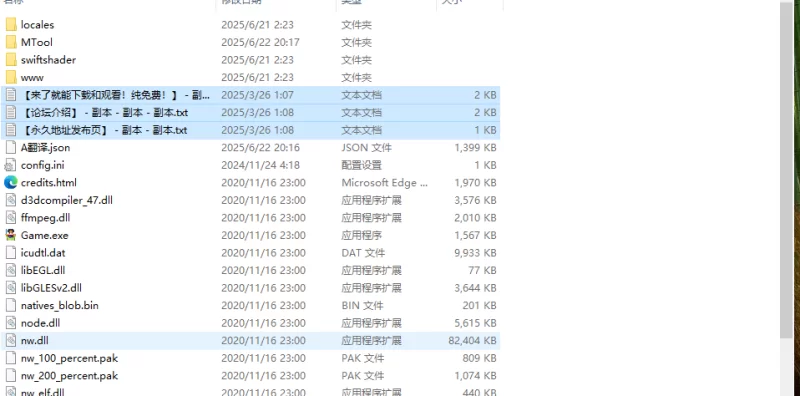The height and width of the screenshot is (396, 800).
Task: Click the A翻译.json file icon
Action: (x=11, y=147)
